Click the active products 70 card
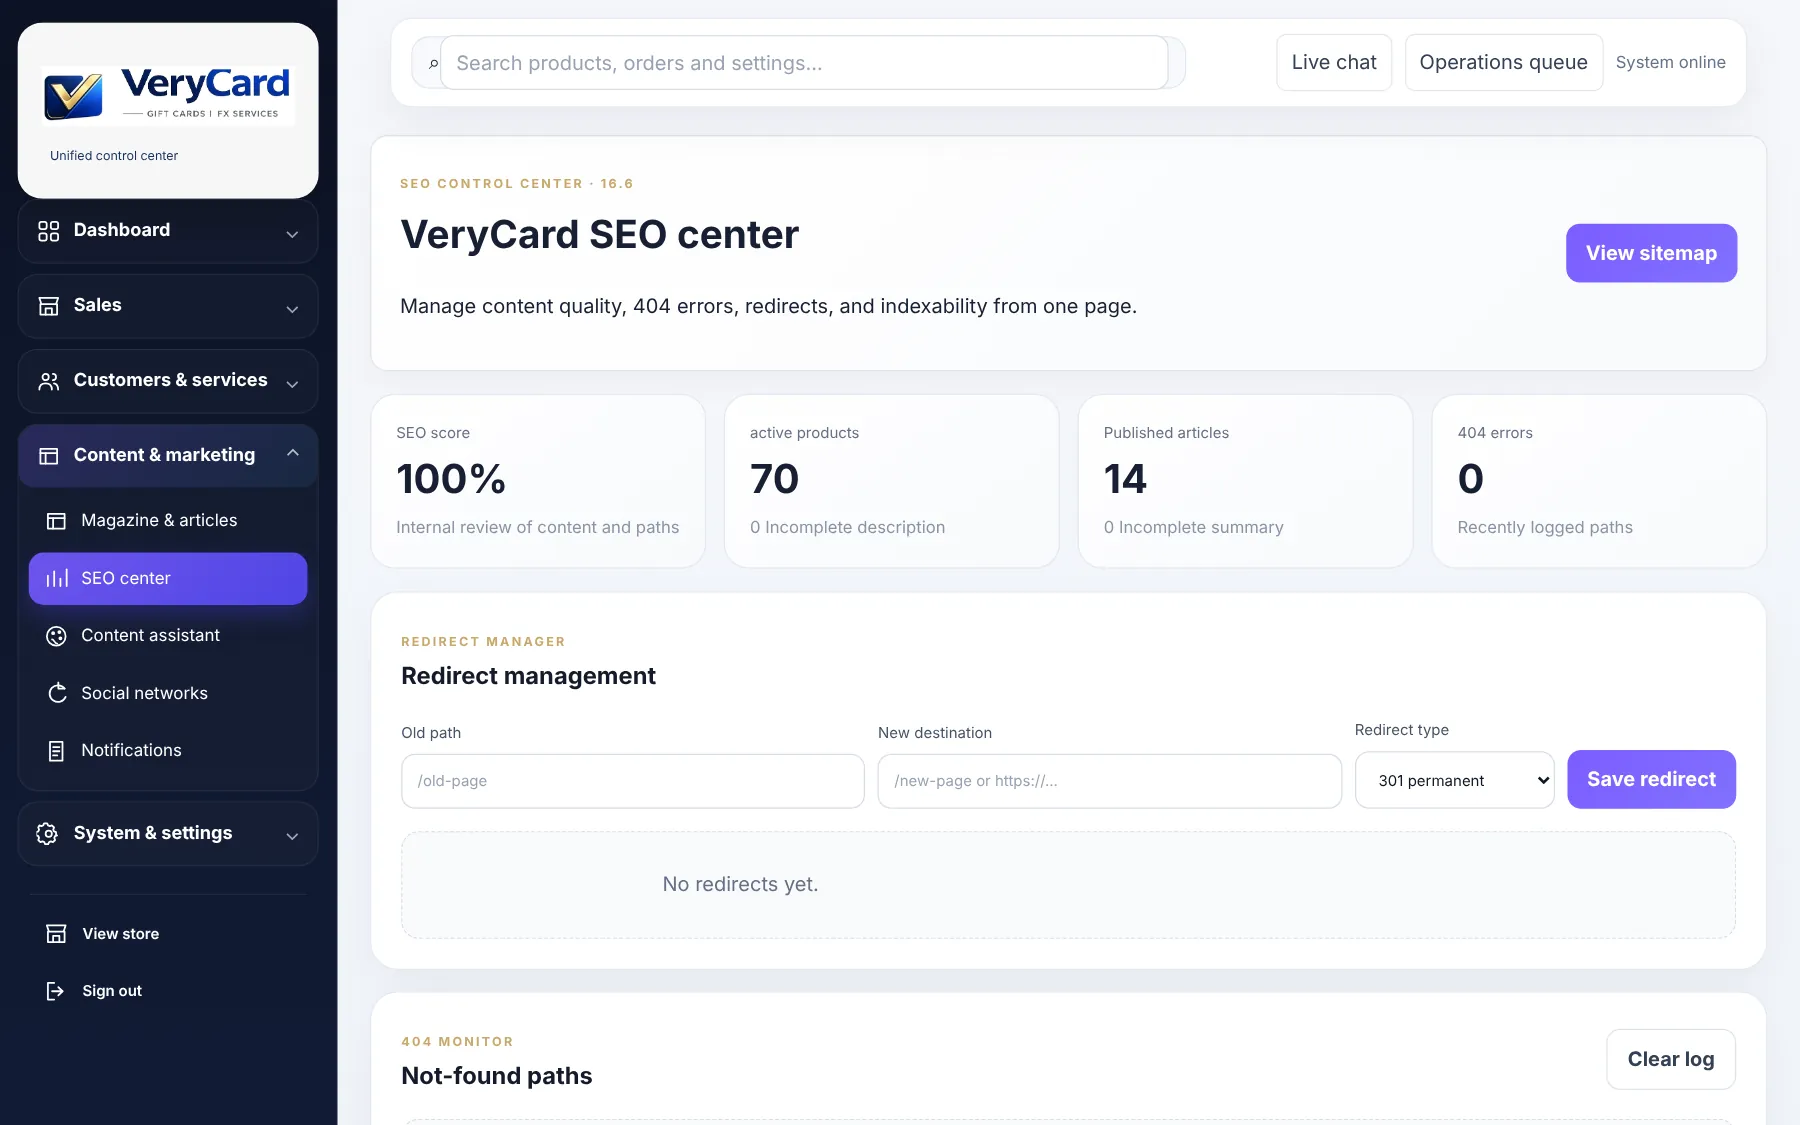 tap(891, 481)
